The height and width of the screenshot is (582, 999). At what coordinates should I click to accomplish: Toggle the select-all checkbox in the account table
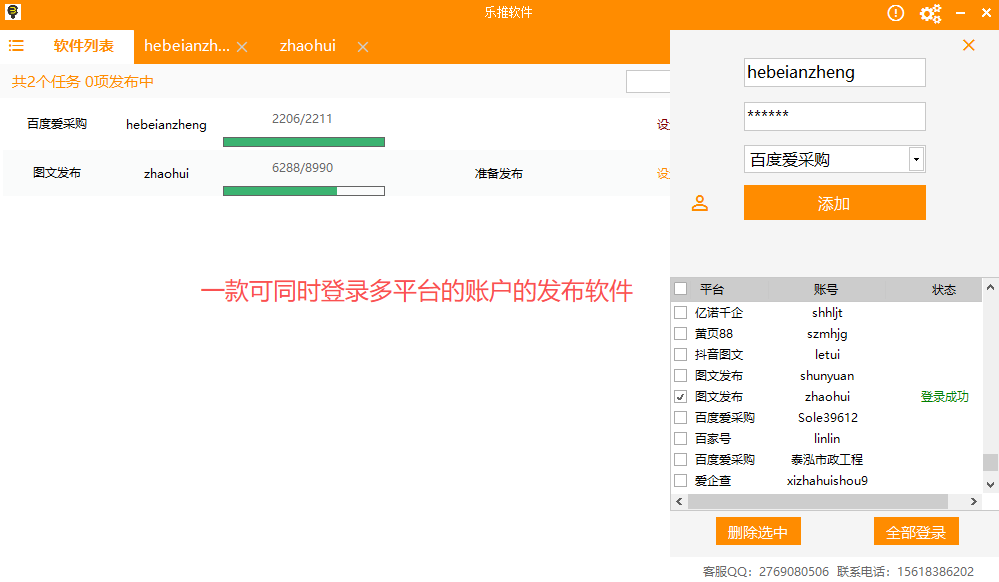(x=681, y=289)
